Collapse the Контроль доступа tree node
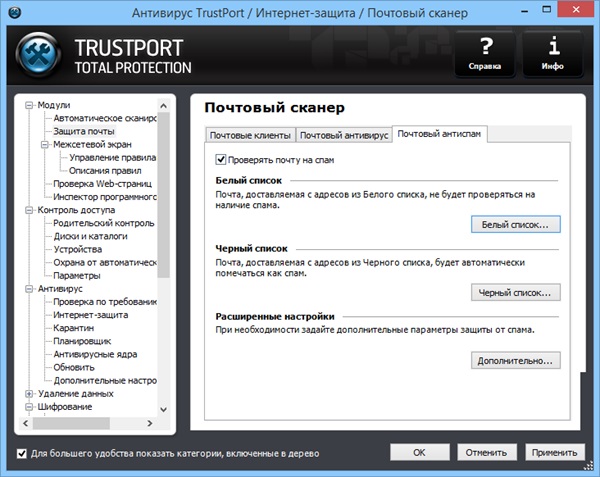This screenshot has height=477, width=600. 29,210
